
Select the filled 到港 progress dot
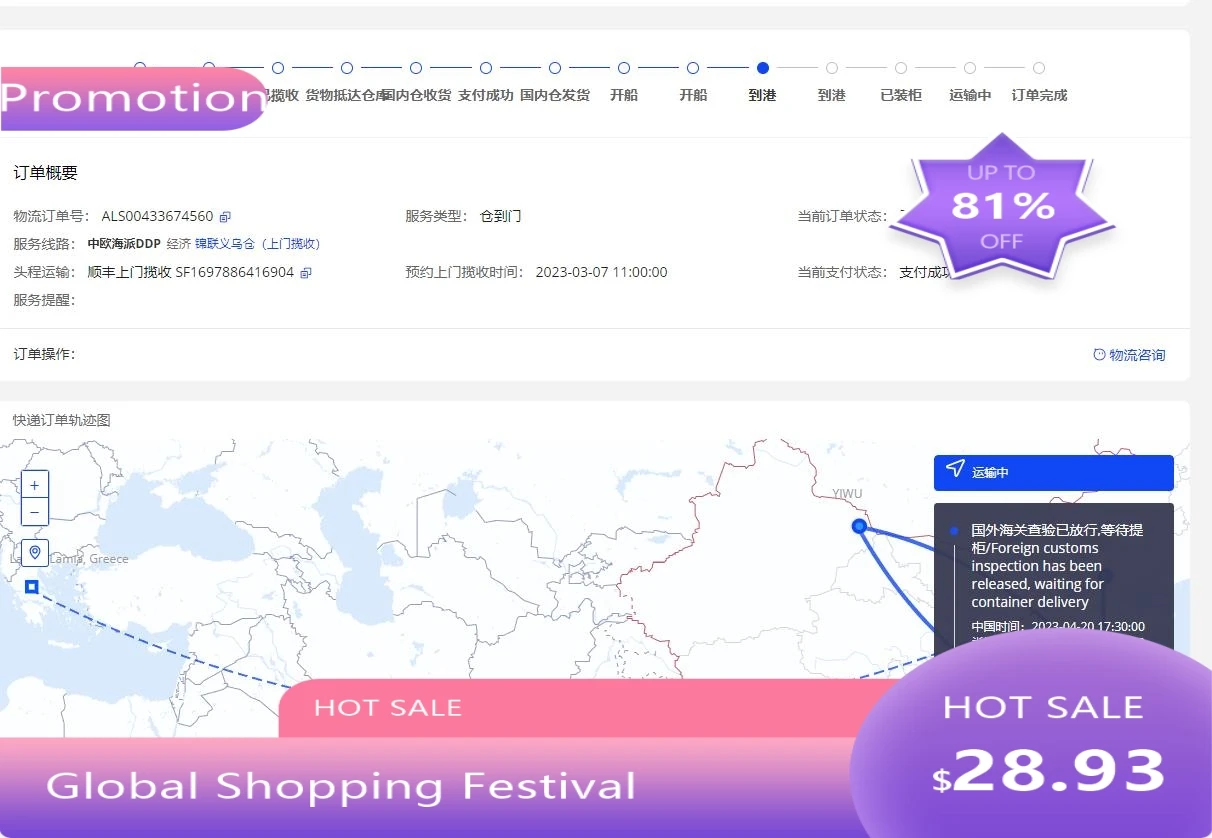pos(762,68)
